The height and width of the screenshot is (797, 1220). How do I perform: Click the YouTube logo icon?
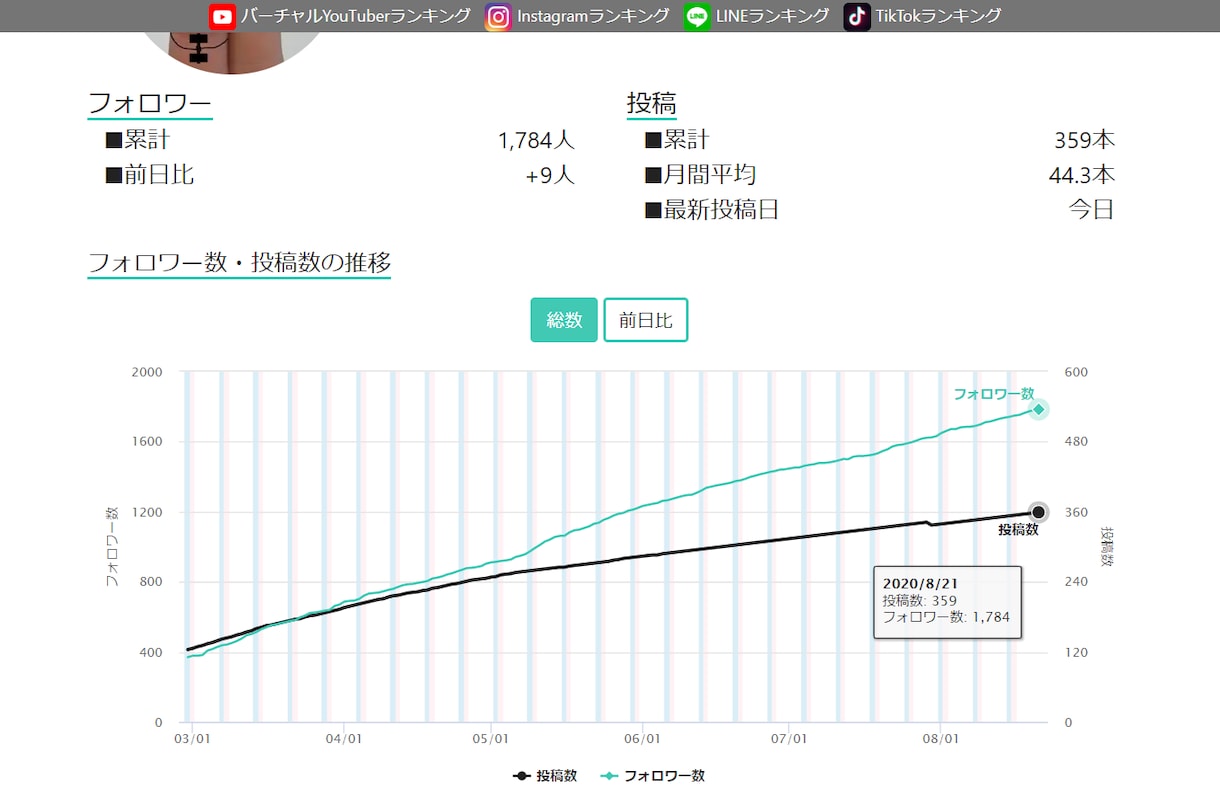pos(222,16)
